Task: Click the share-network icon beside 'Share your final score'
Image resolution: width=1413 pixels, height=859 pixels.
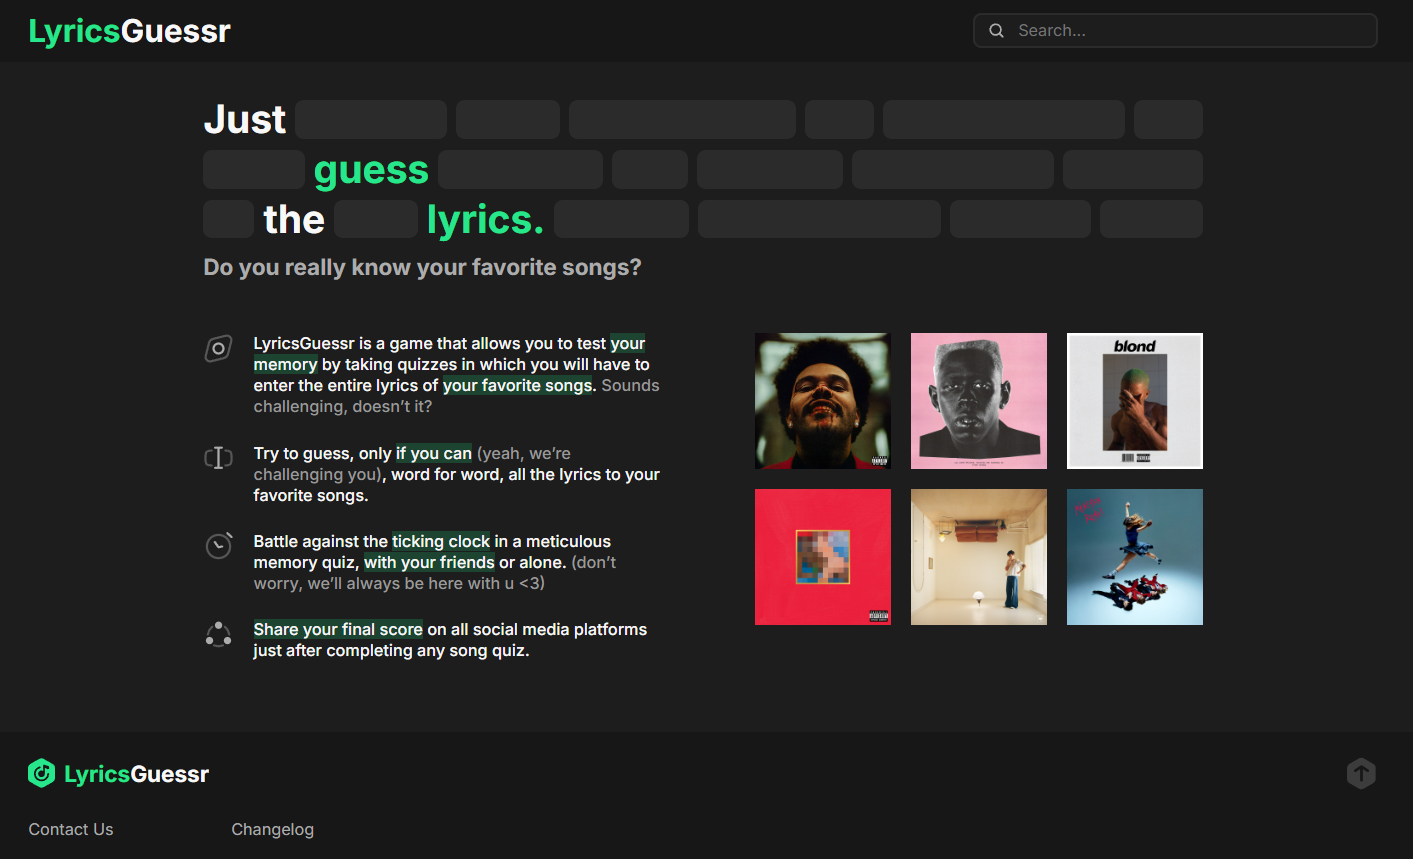Action: (x=218, y=634)
